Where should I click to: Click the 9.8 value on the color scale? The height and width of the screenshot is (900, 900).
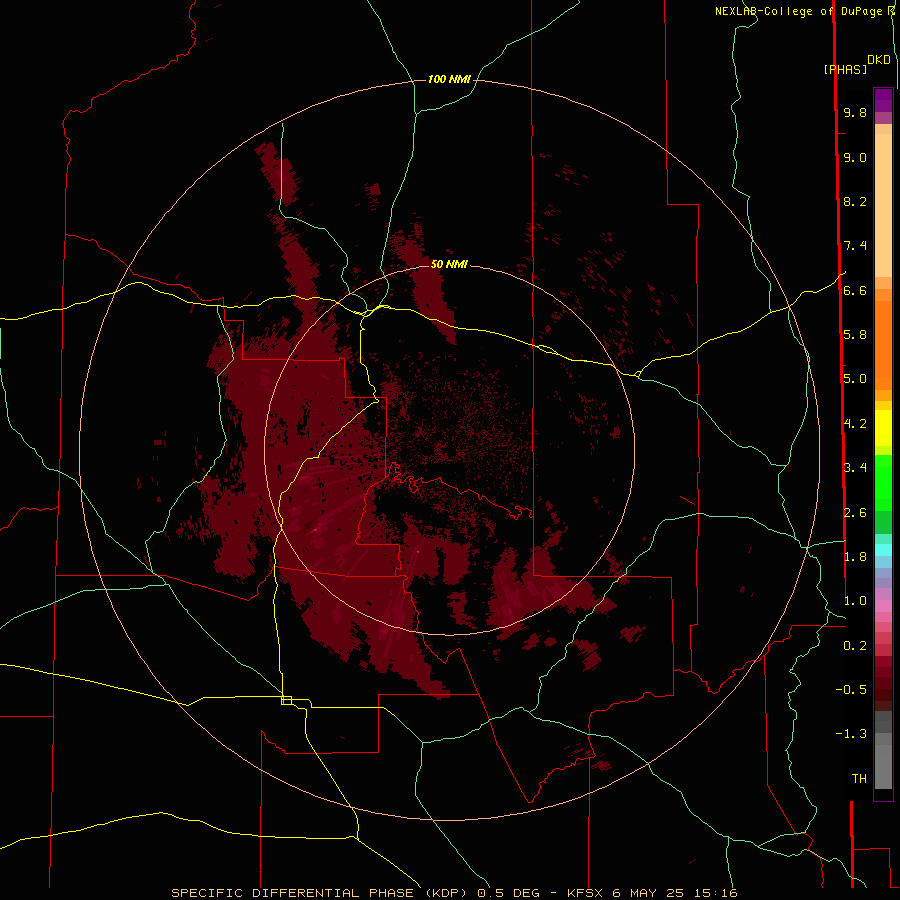(x=855, y=112)
